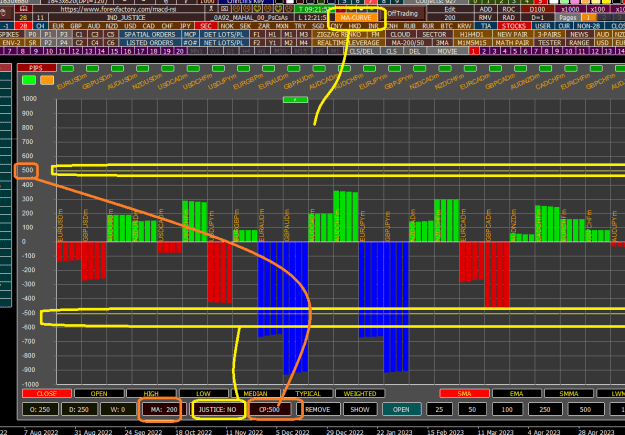
Task: Select CLOSE price type
Action: click(47, 394)
